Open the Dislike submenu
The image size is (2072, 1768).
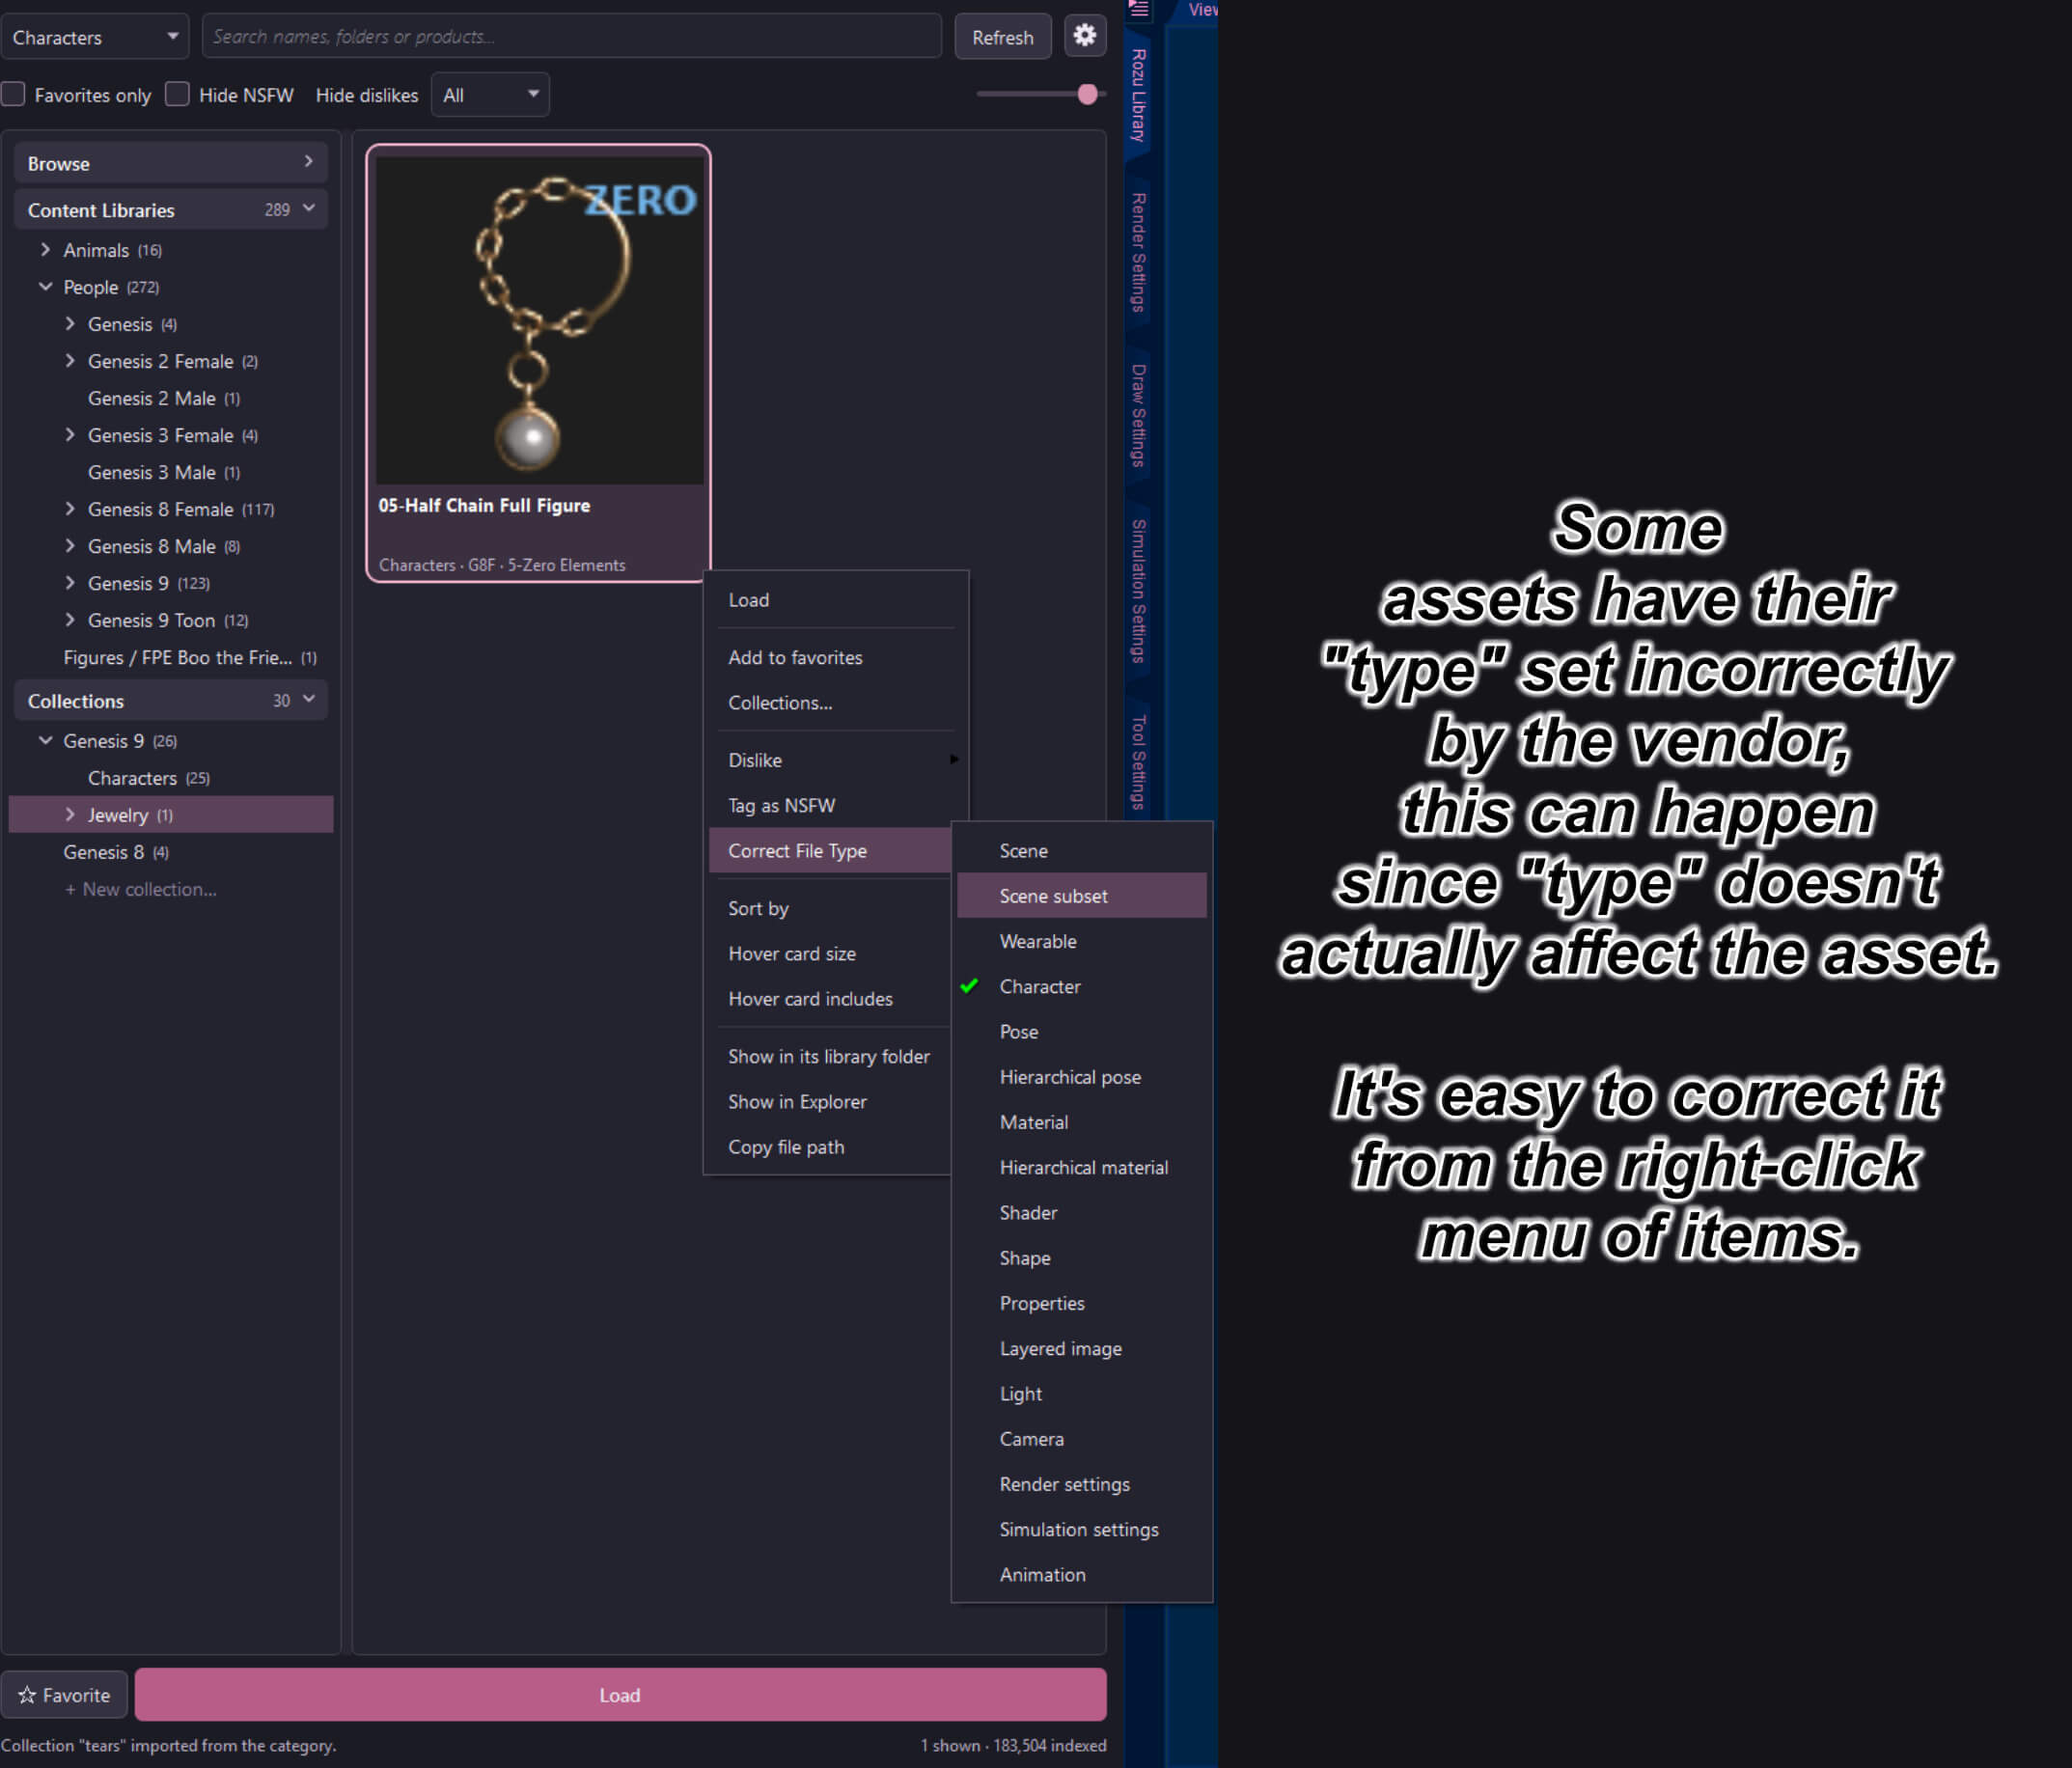pyautogui.click(x=835, y=760)
